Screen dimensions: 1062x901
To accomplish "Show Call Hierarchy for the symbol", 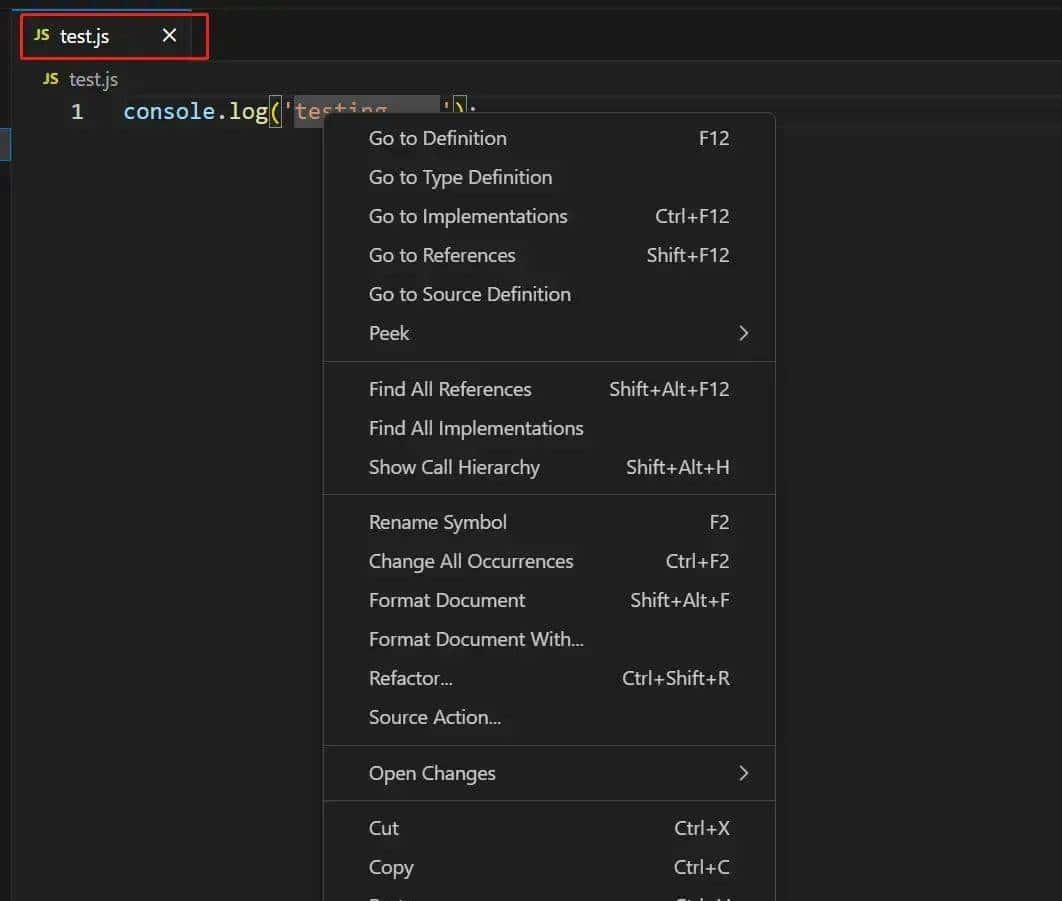I will pos(454,467).
